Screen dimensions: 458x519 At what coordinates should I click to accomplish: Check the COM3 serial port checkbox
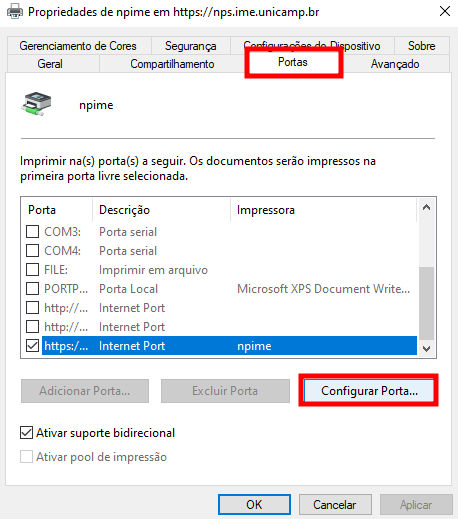(32, 231)
